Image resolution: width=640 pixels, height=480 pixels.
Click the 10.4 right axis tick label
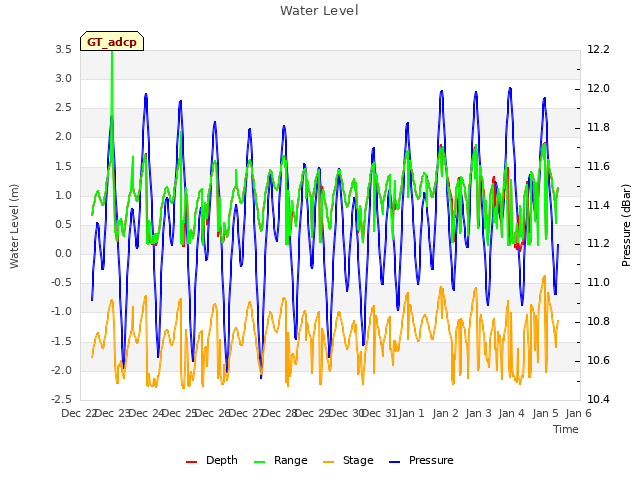[x=598, y=399]
